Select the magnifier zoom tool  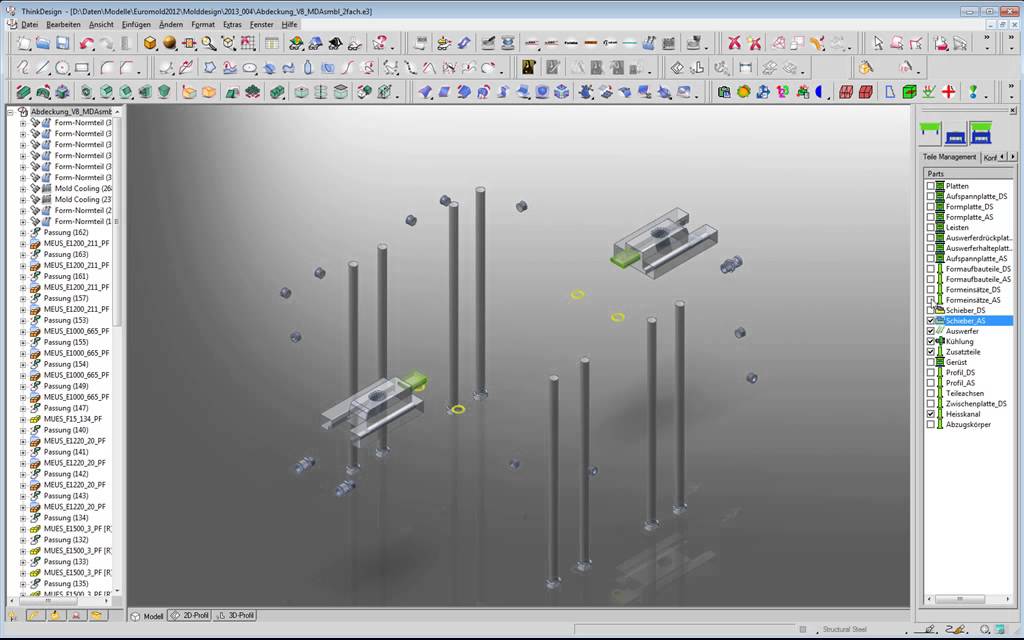click(x=209, y=44)
